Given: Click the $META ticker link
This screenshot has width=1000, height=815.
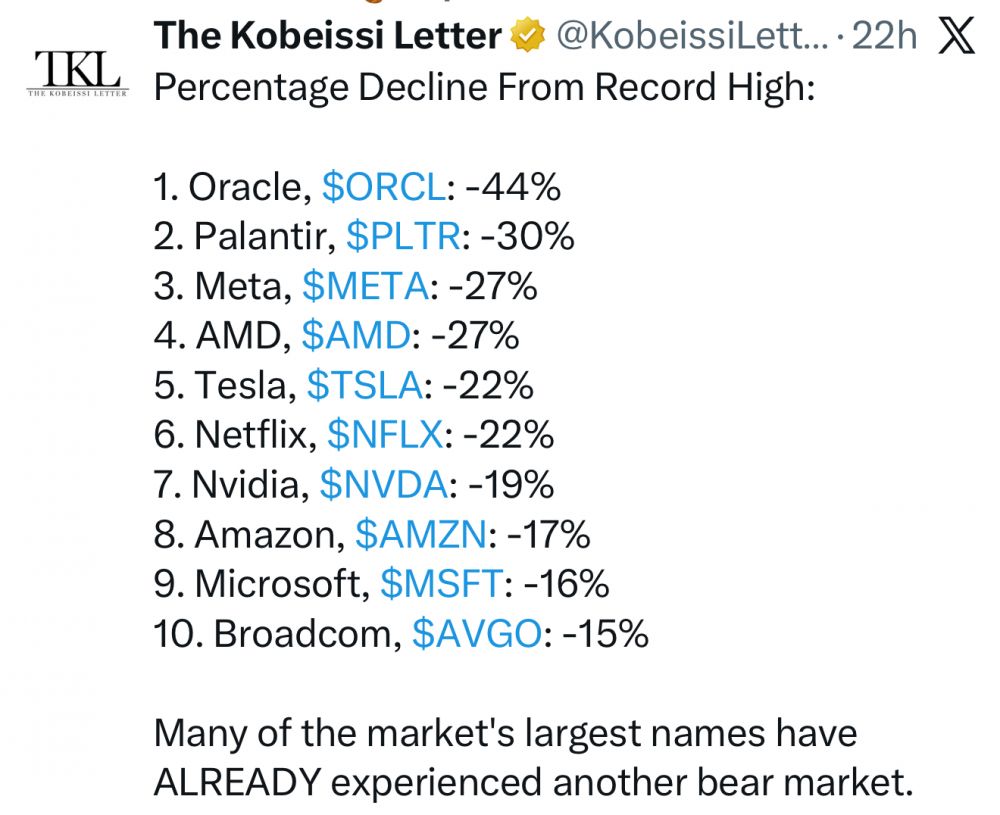Looking at the screenshot, I should pyautogui.click(x=365, y=287).
